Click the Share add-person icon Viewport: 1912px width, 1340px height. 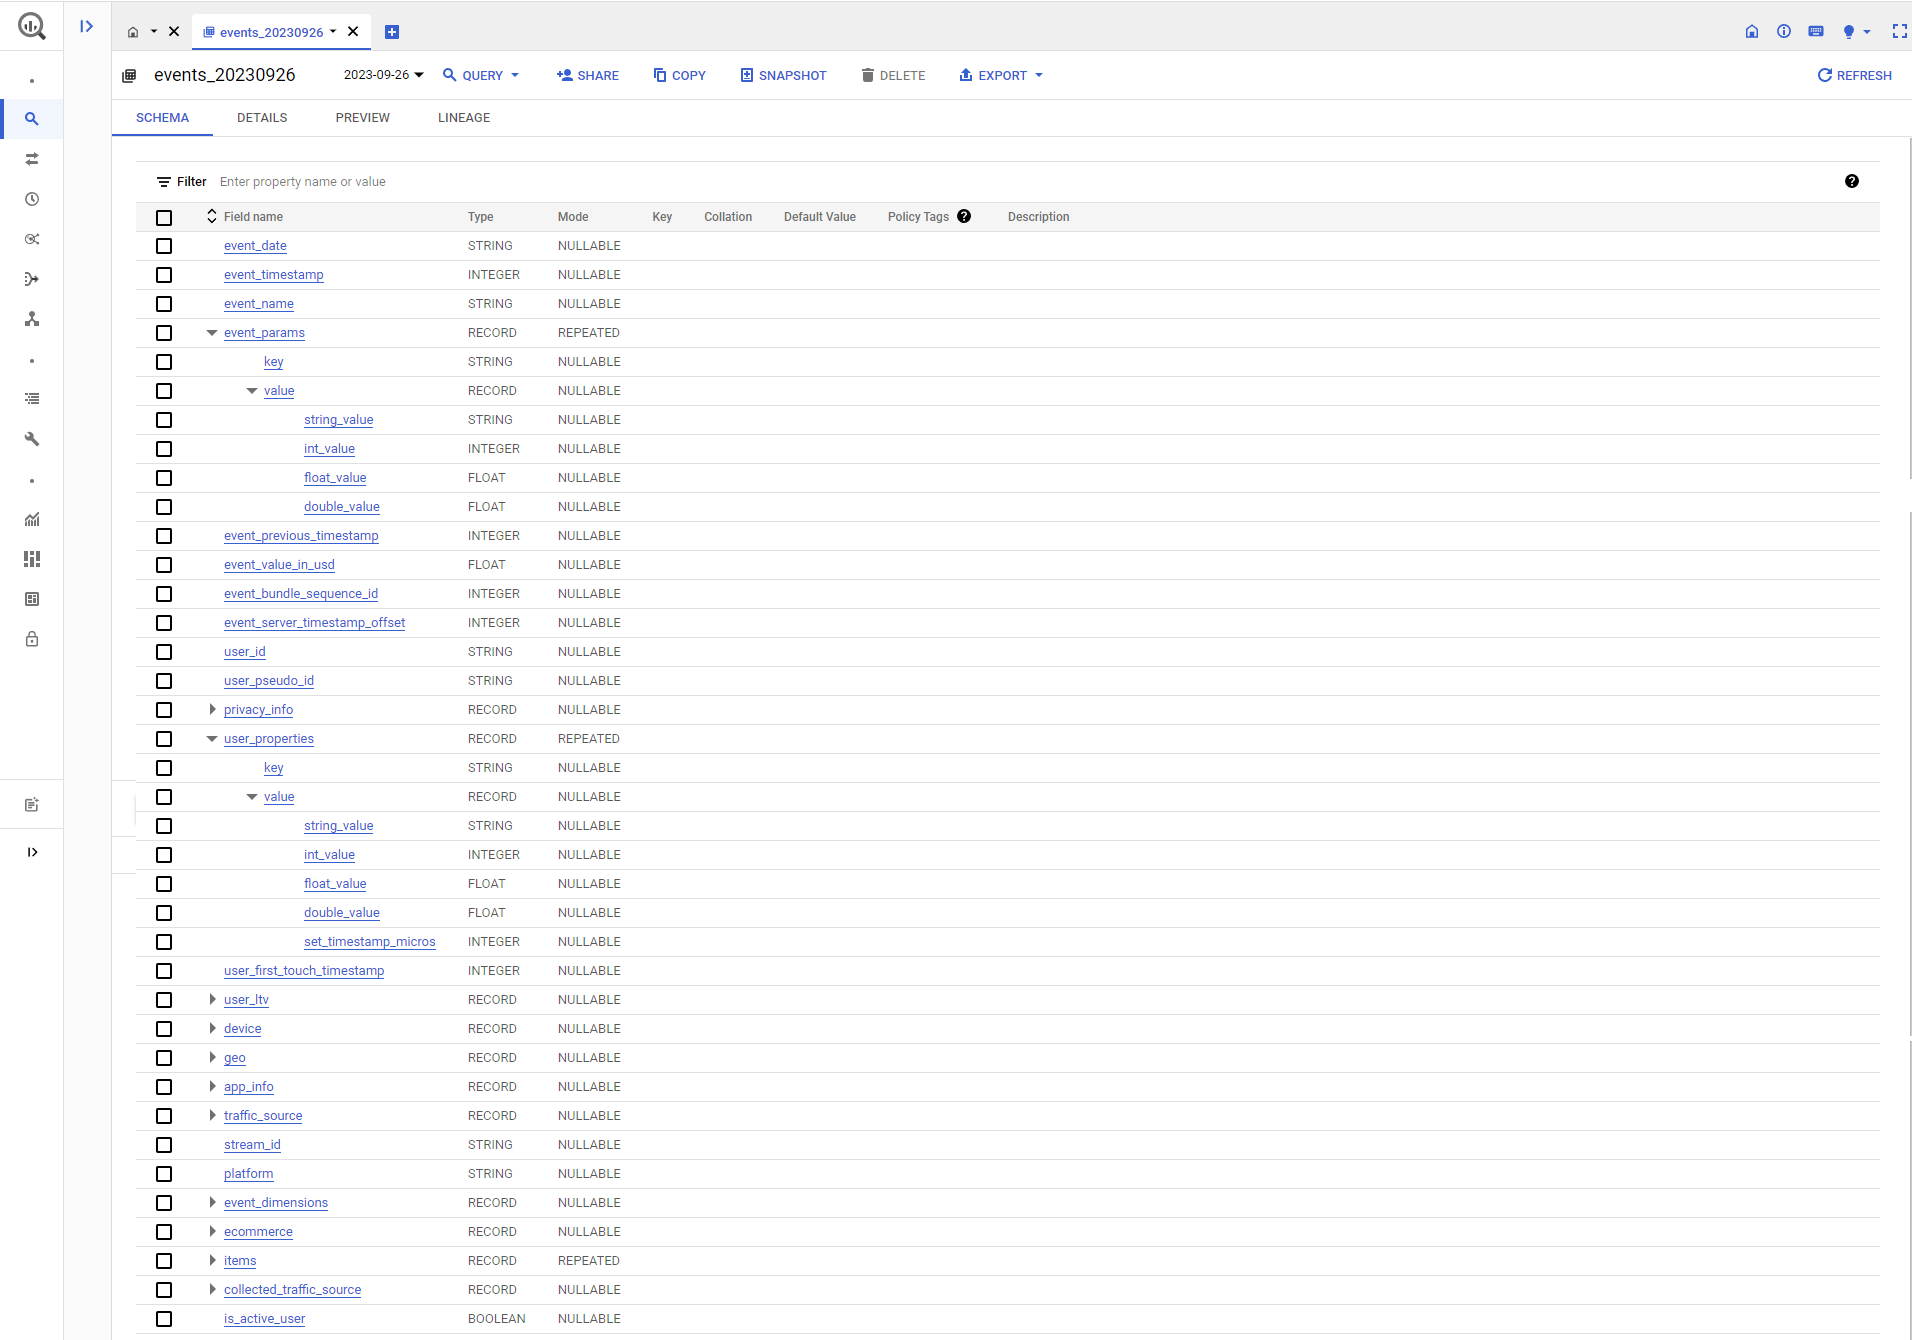click(564, 75)
